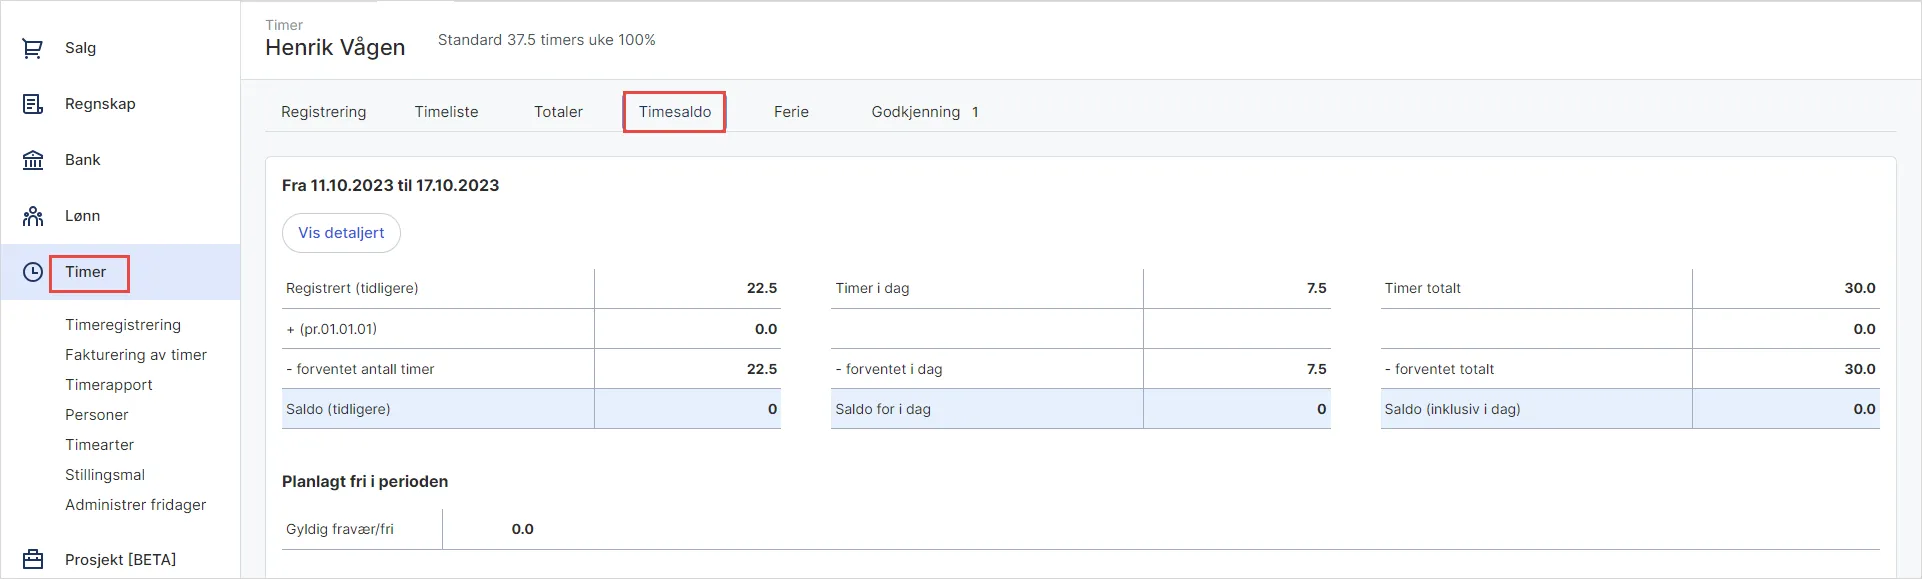Open the Ferie tab
Viewport: 1922px width, 579px height.
[x=791, y=112]
